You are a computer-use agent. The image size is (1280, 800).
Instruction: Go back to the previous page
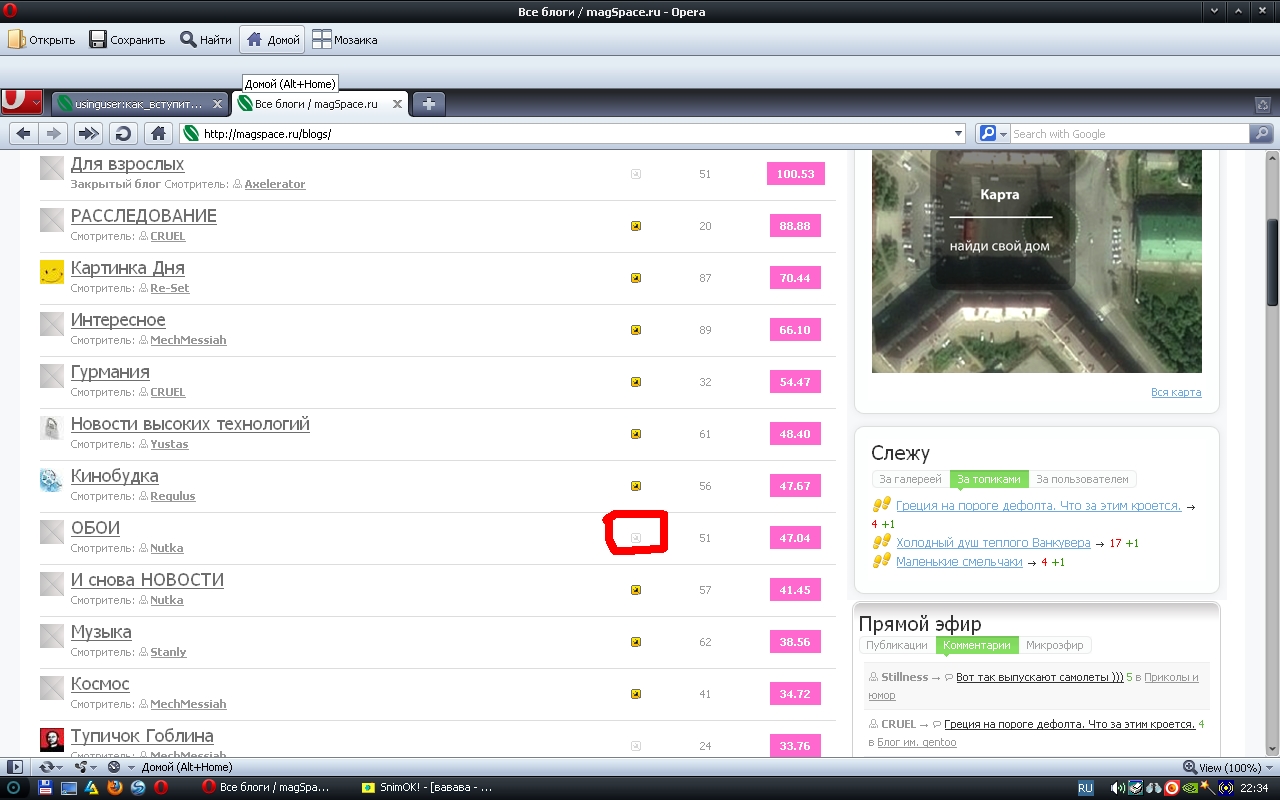point(24,133)
